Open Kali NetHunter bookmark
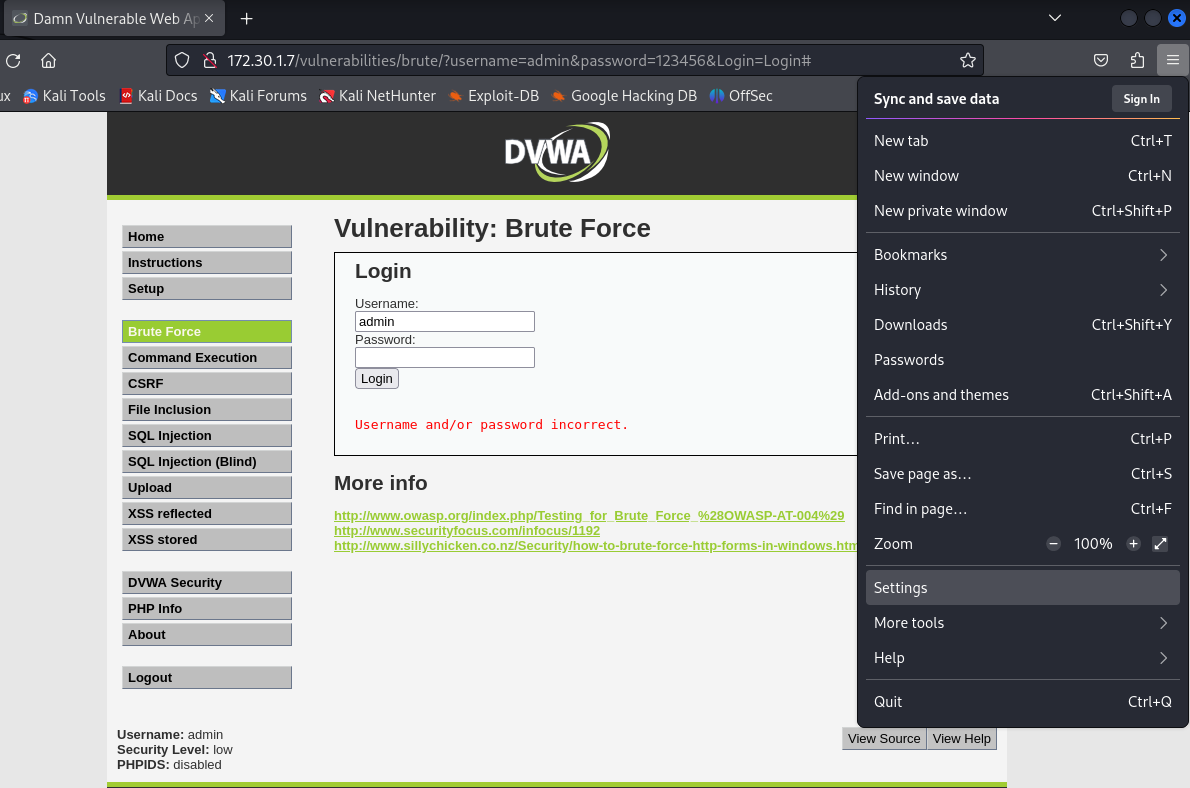Image resolution: width=1190 pixels, height=788 pixels. [x=378, y=96]
